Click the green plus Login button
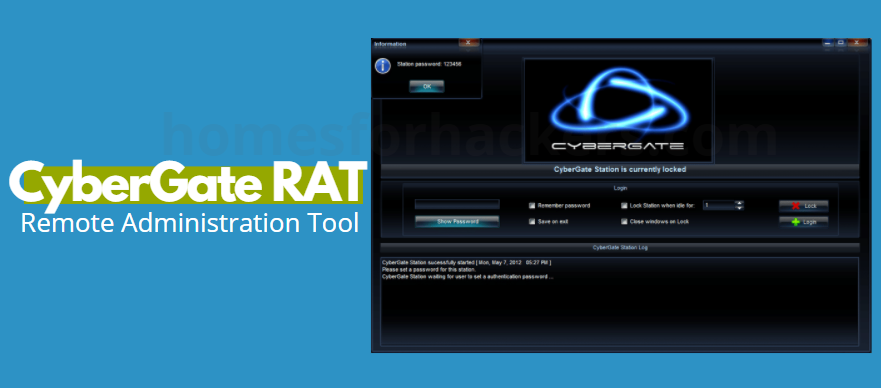 [x=803, y=222]
